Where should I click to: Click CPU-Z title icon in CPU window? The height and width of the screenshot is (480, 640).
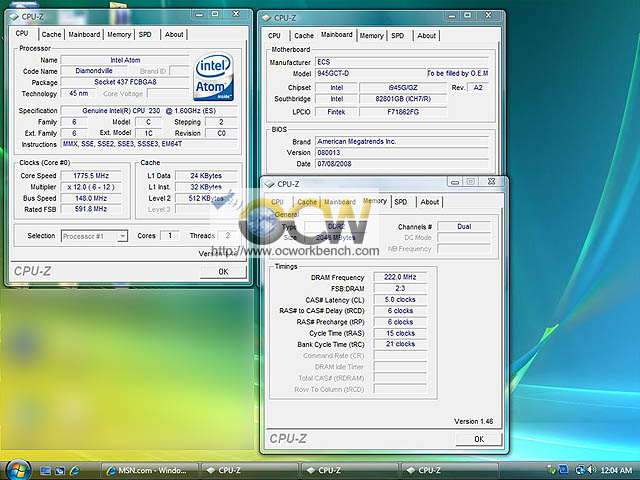coord(13,17)
